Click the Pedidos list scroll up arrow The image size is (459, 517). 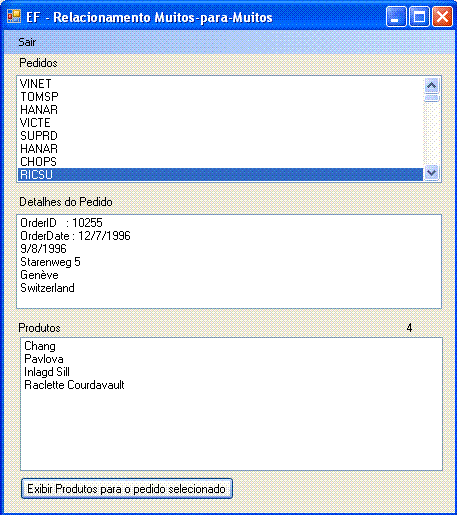[431, 86]
